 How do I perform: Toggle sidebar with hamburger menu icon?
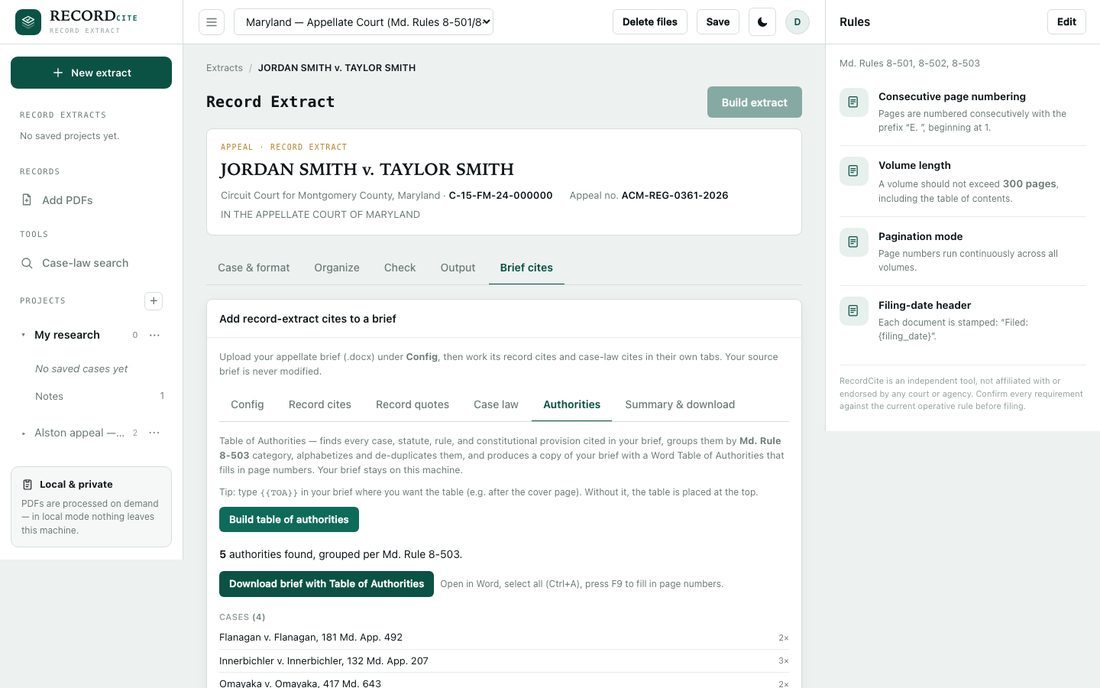point(211,22)
